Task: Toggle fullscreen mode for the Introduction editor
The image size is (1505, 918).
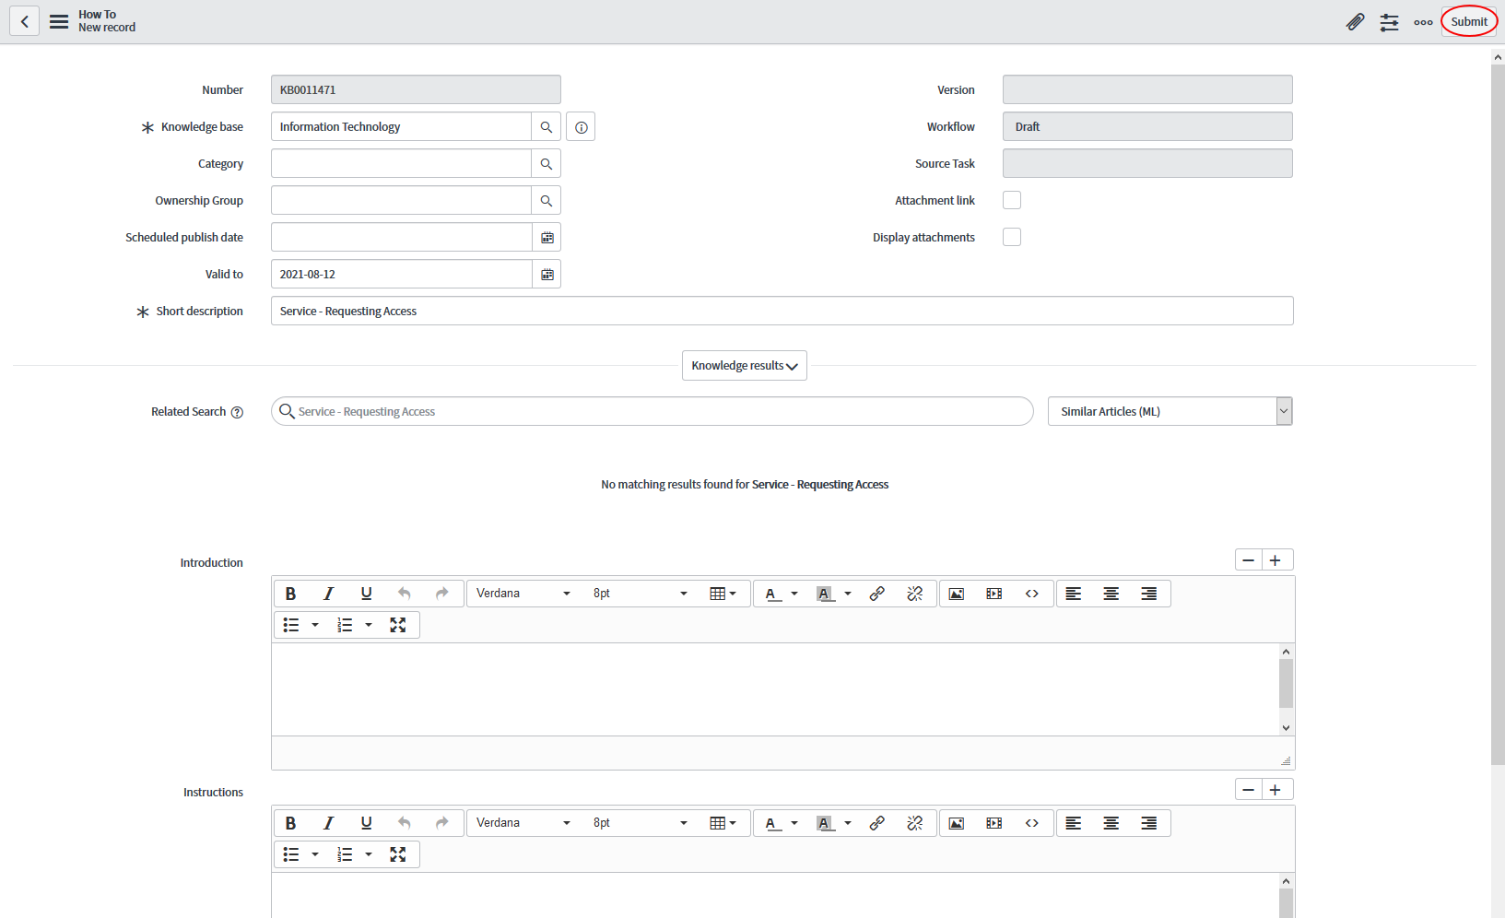Action: click(398, 624)
